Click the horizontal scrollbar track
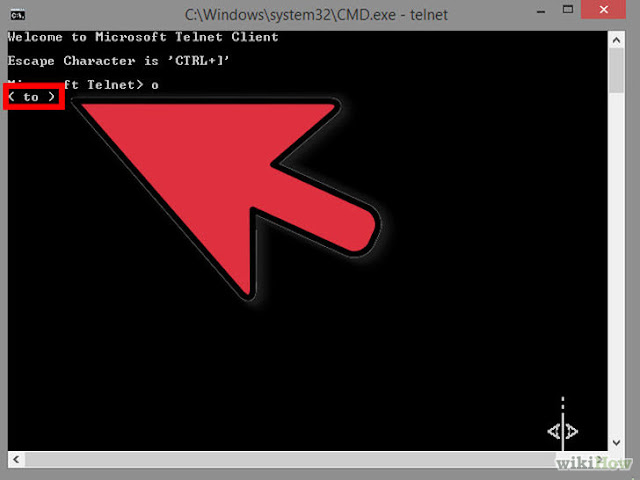 click(290, 460)
